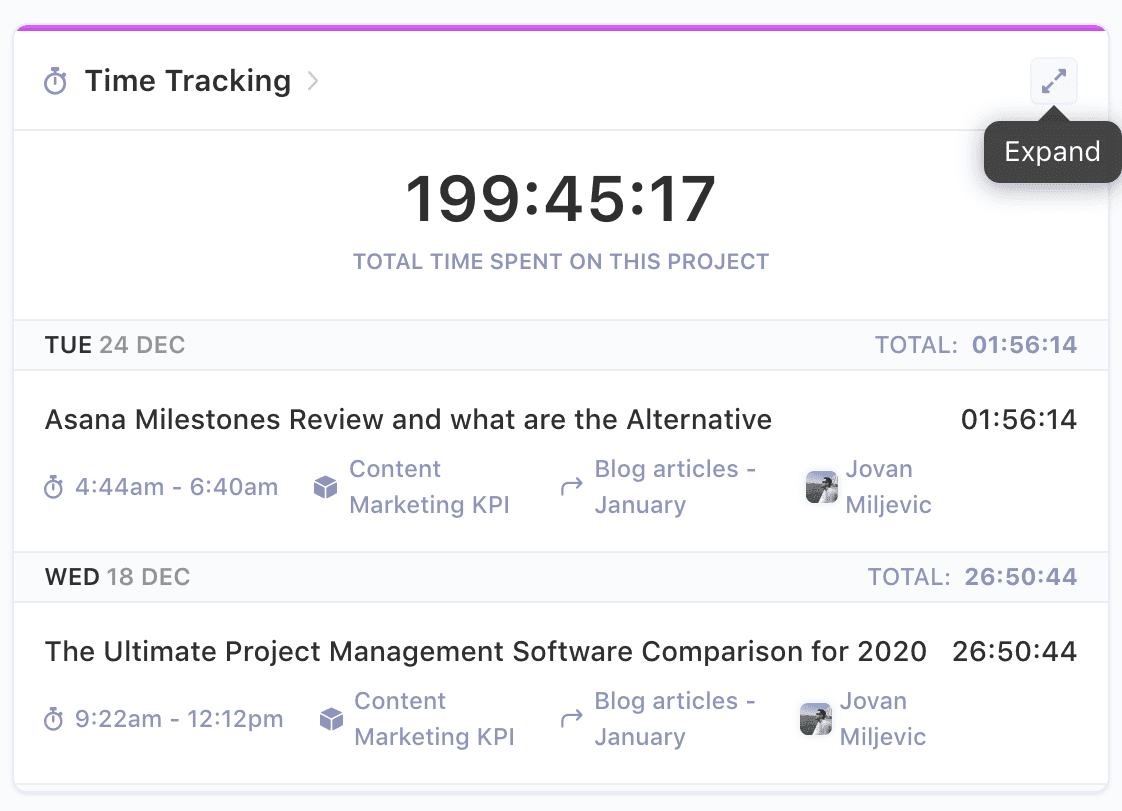Click the cube icon before Content Marketing KPI (top entry)
Image resolution: width=1122 pixels, height=811 pixels.
pos(326,487)
